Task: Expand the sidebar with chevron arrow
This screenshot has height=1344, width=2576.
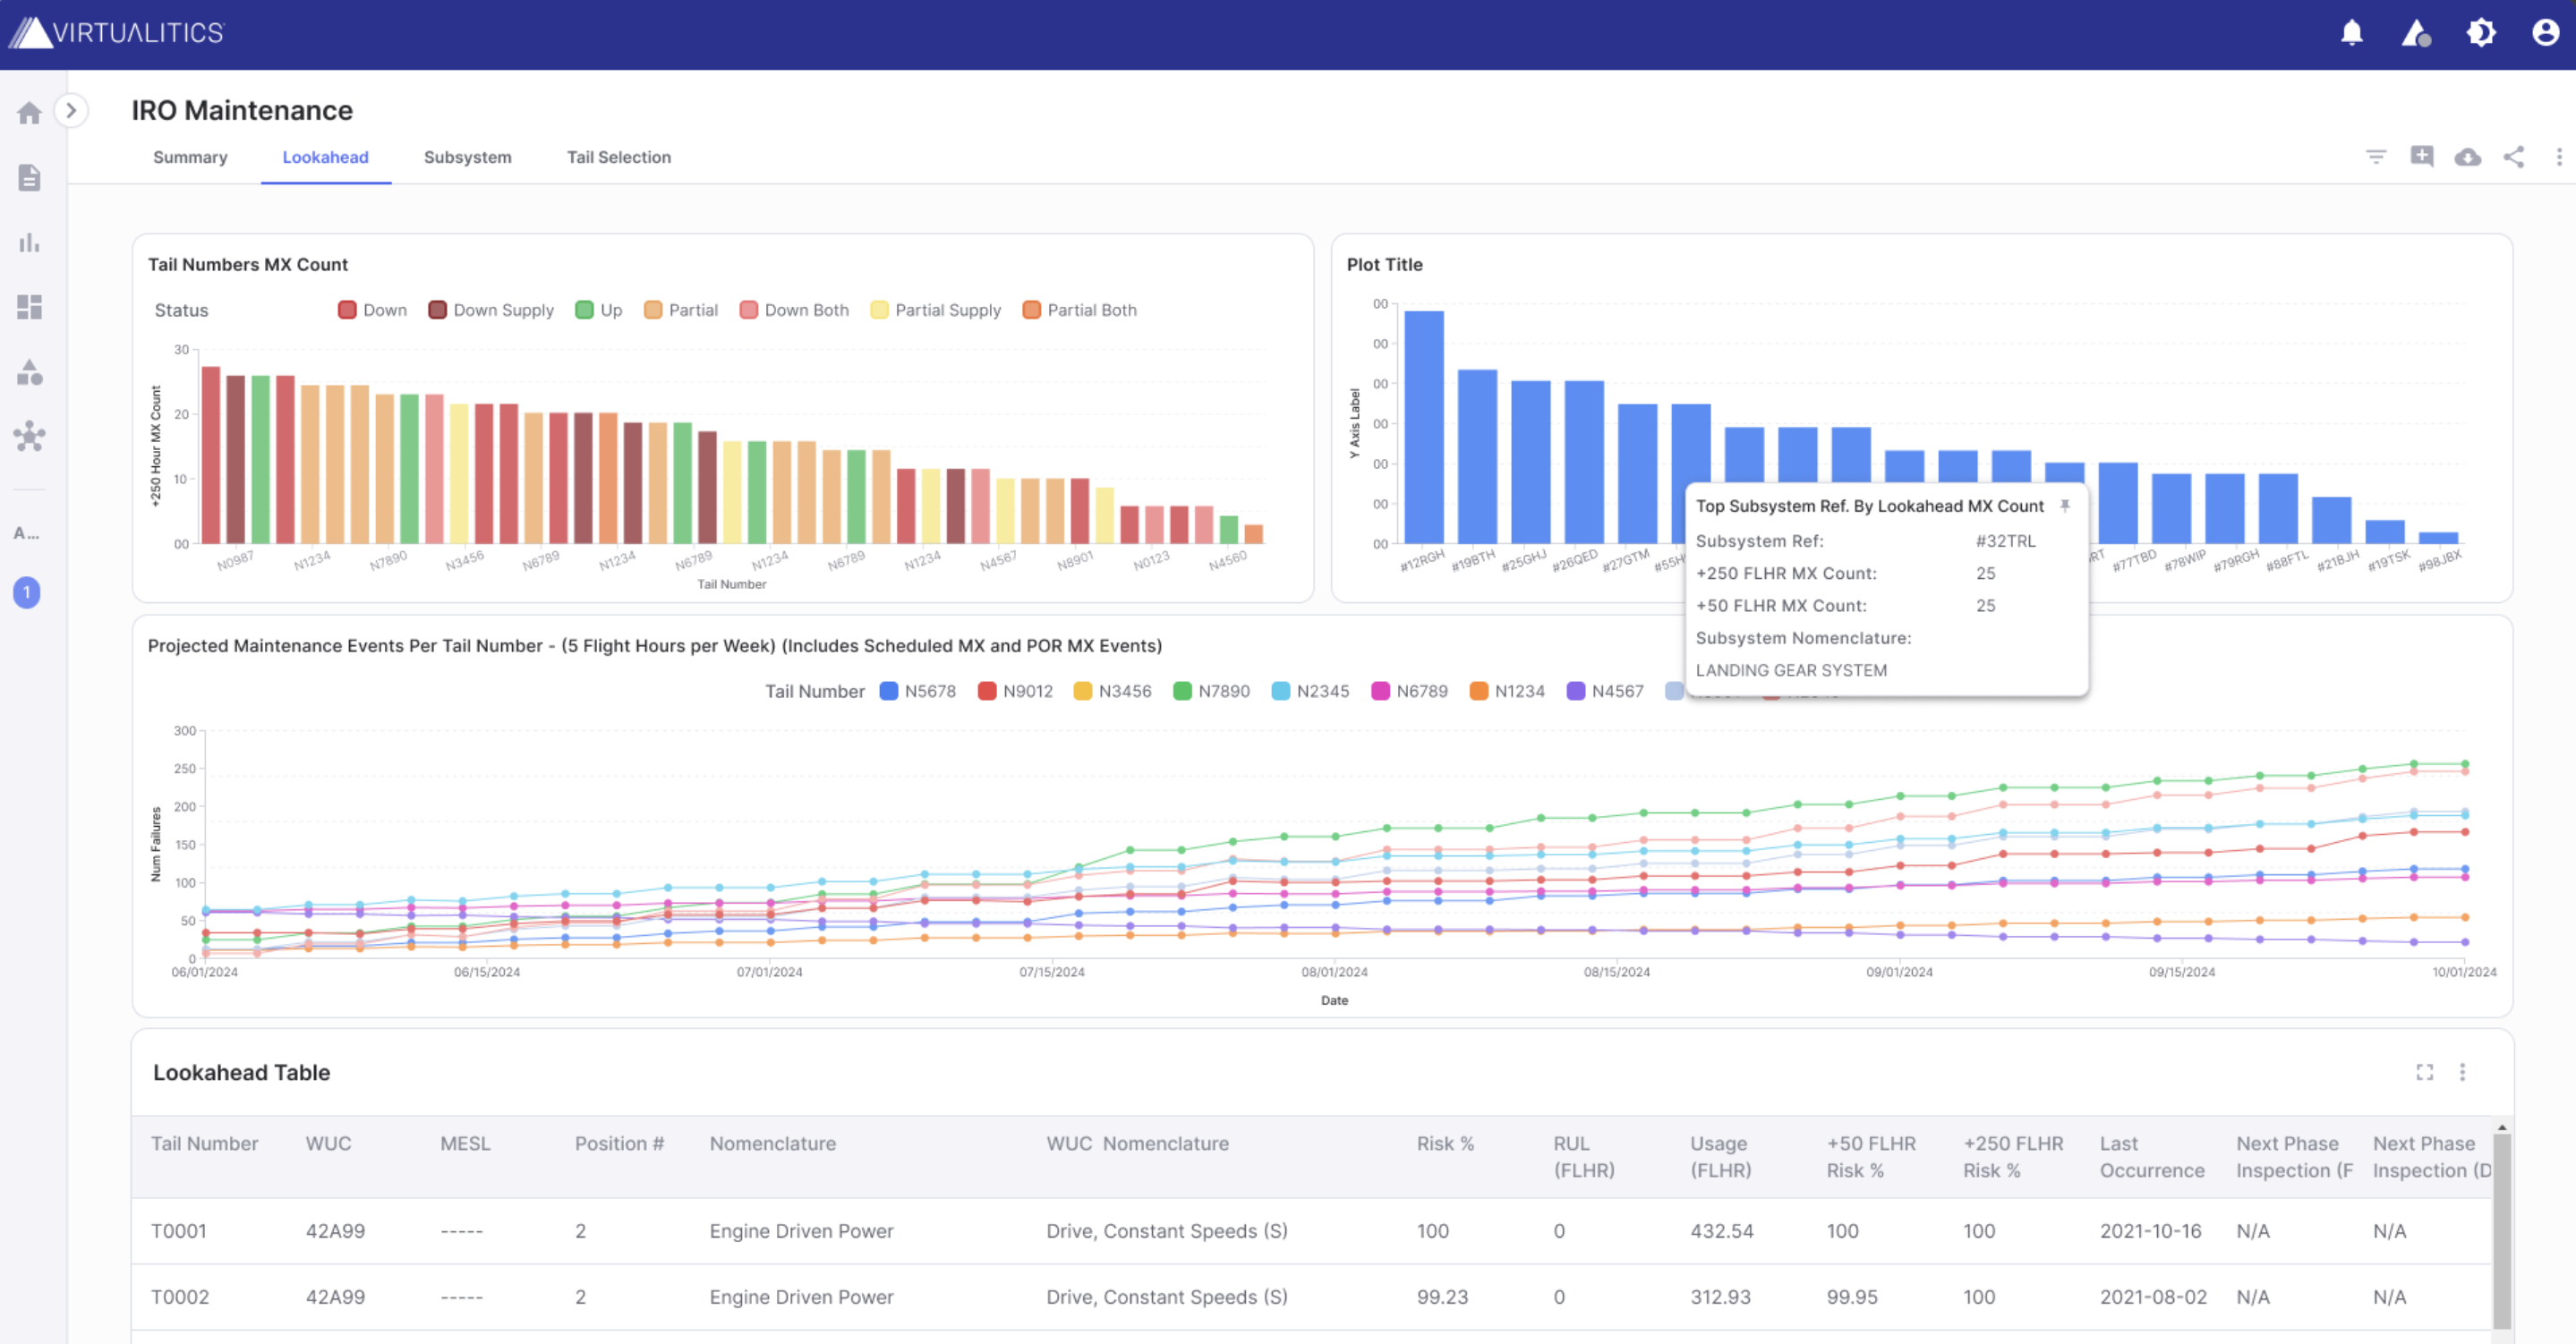Action: pyautogui.click(x=71, y=111)
